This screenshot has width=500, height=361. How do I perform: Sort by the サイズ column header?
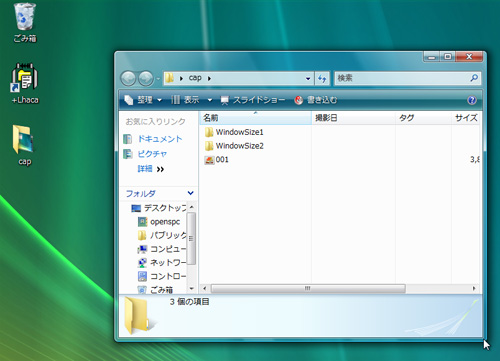(x=466, y=118)
